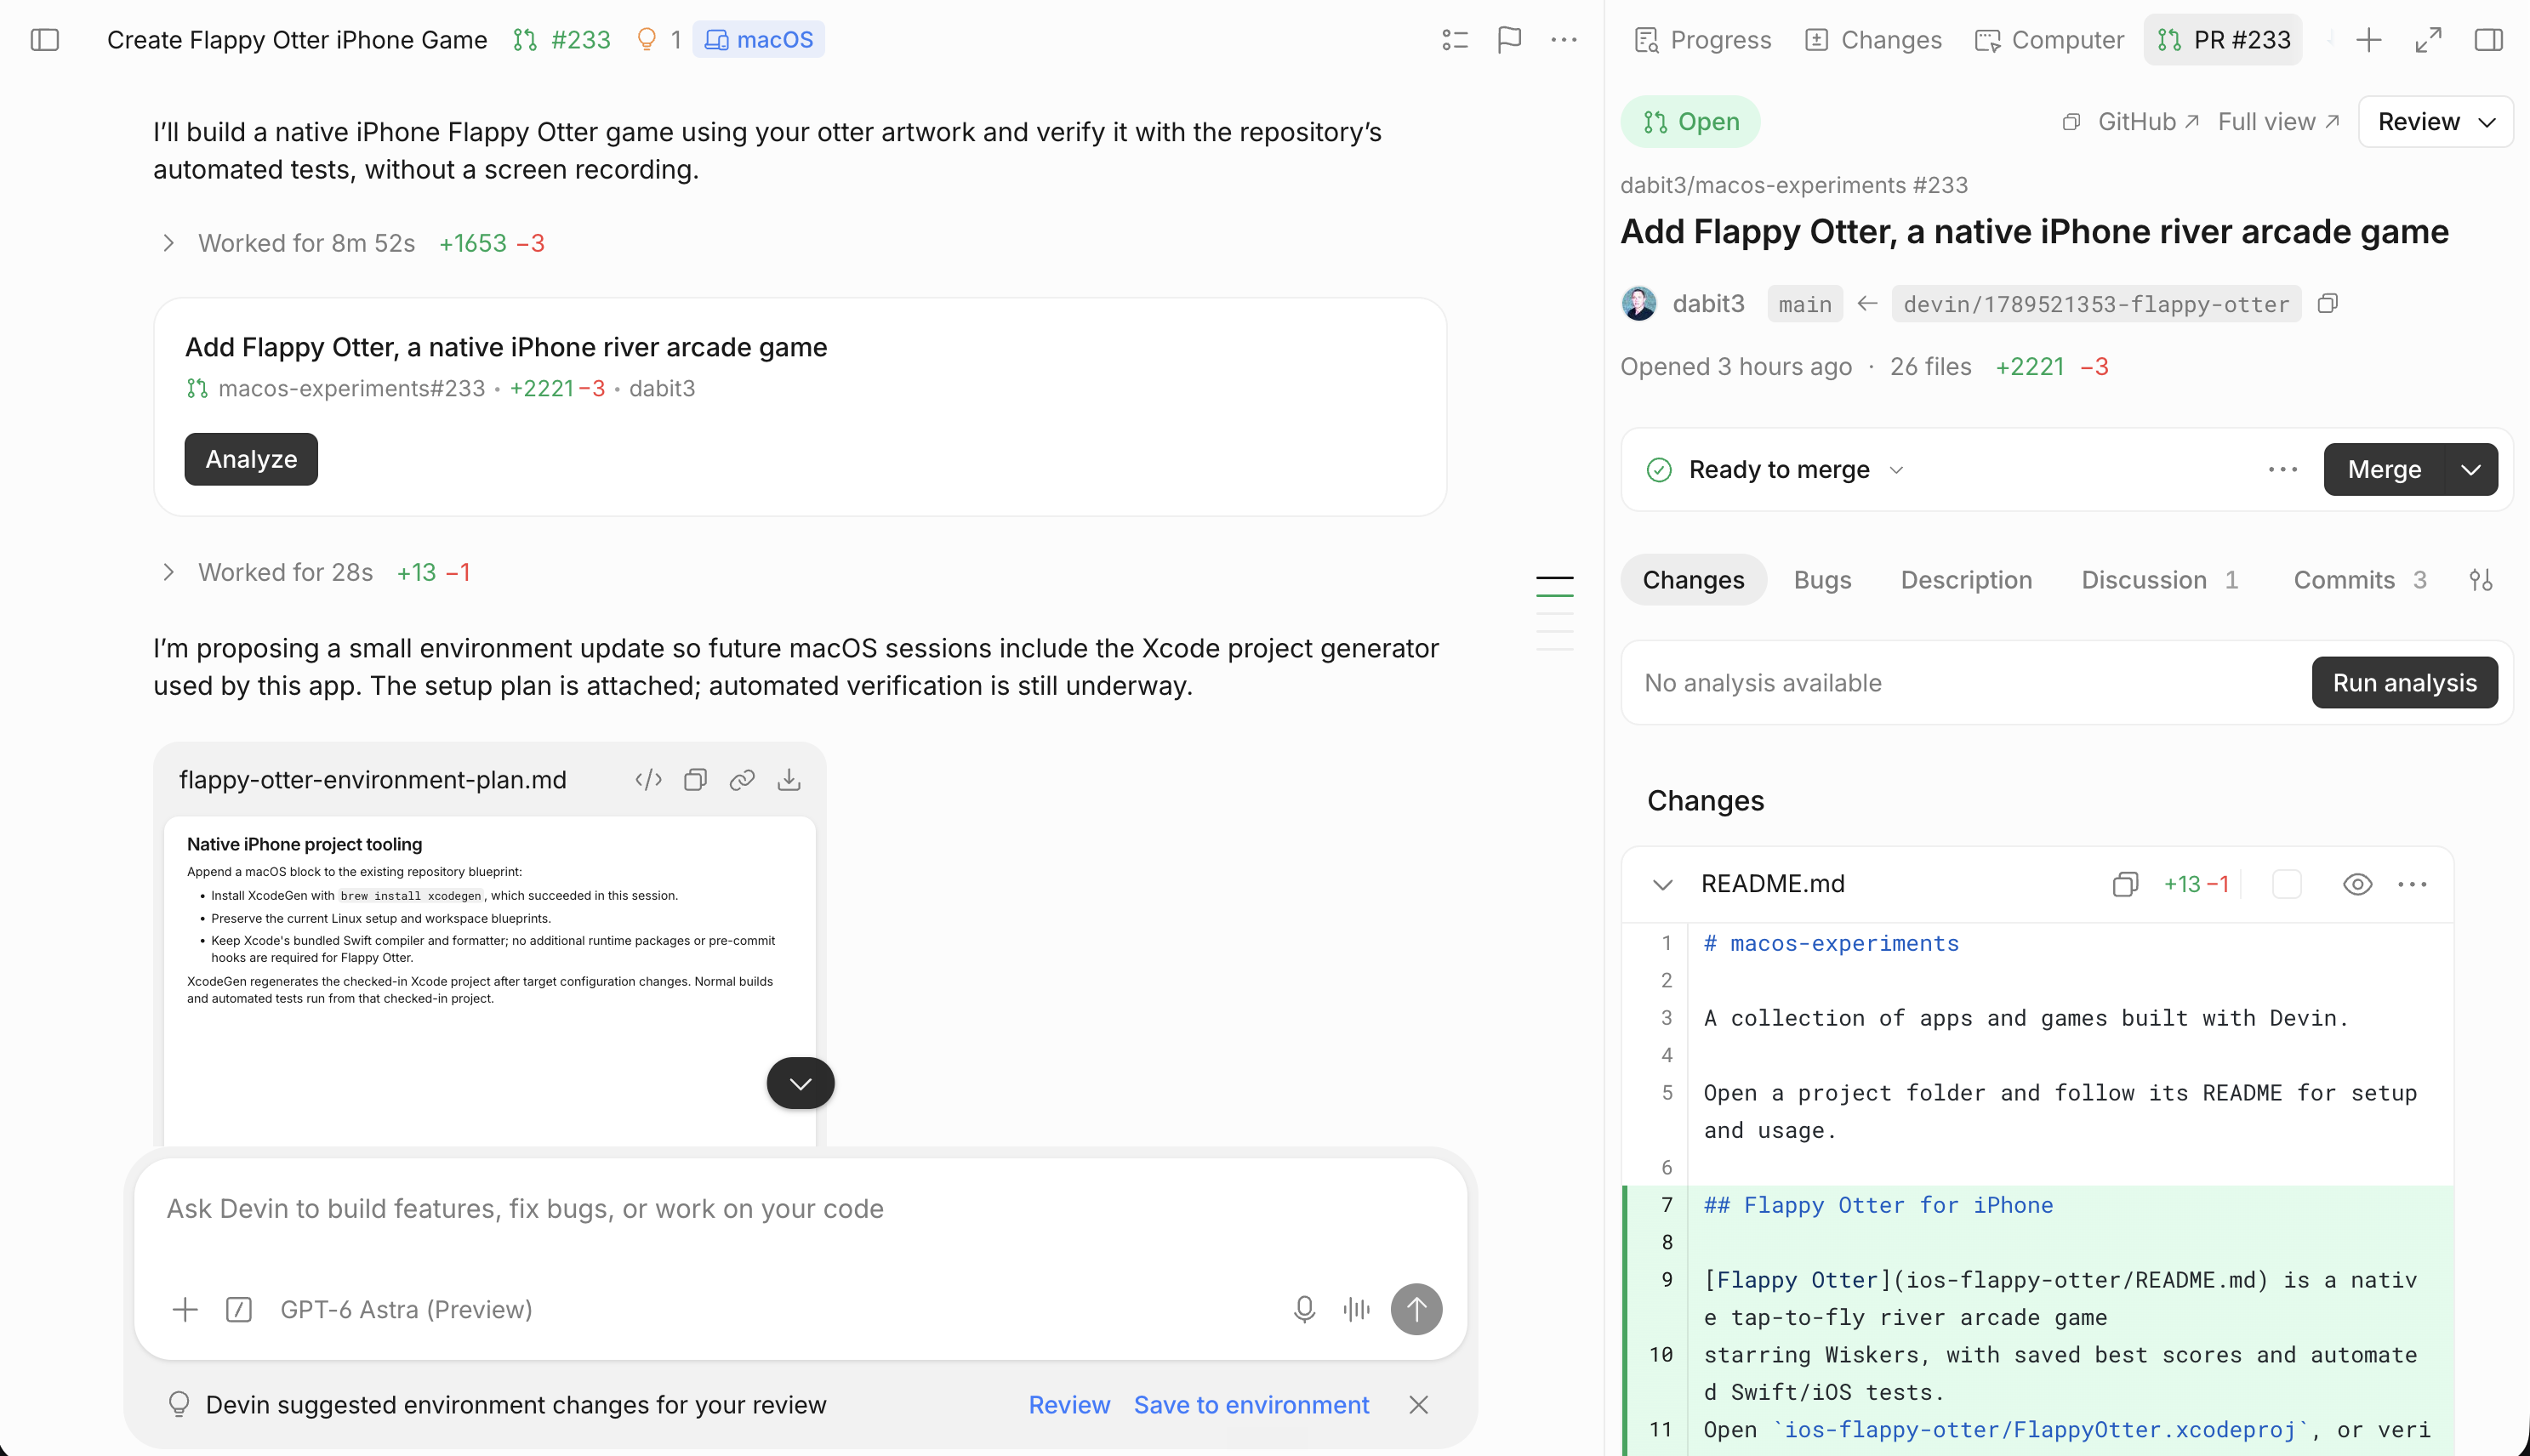Choose model GPT-6 Astra (Preview)
2530x1456 pixels.
[406, 1309]
